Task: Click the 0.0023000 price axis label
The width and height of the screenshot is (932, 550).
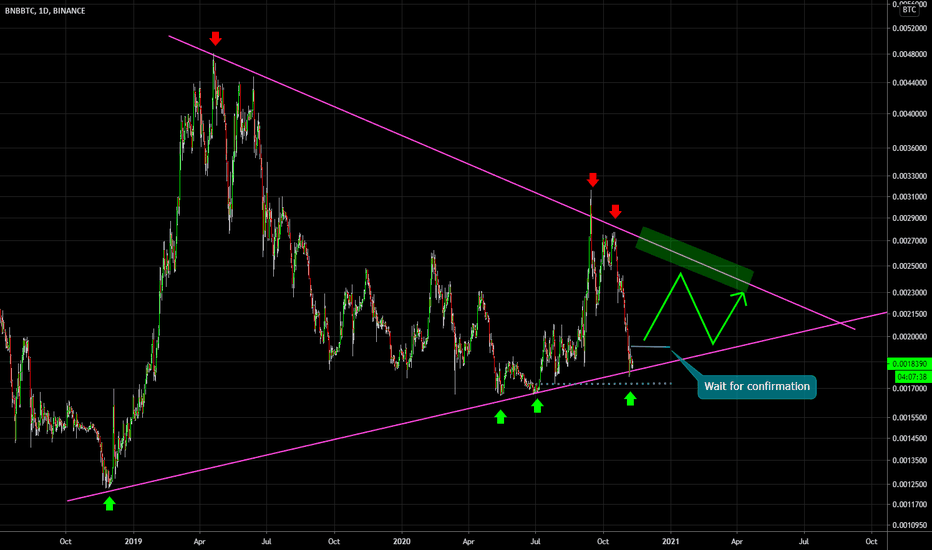Action: coord(909,293)
